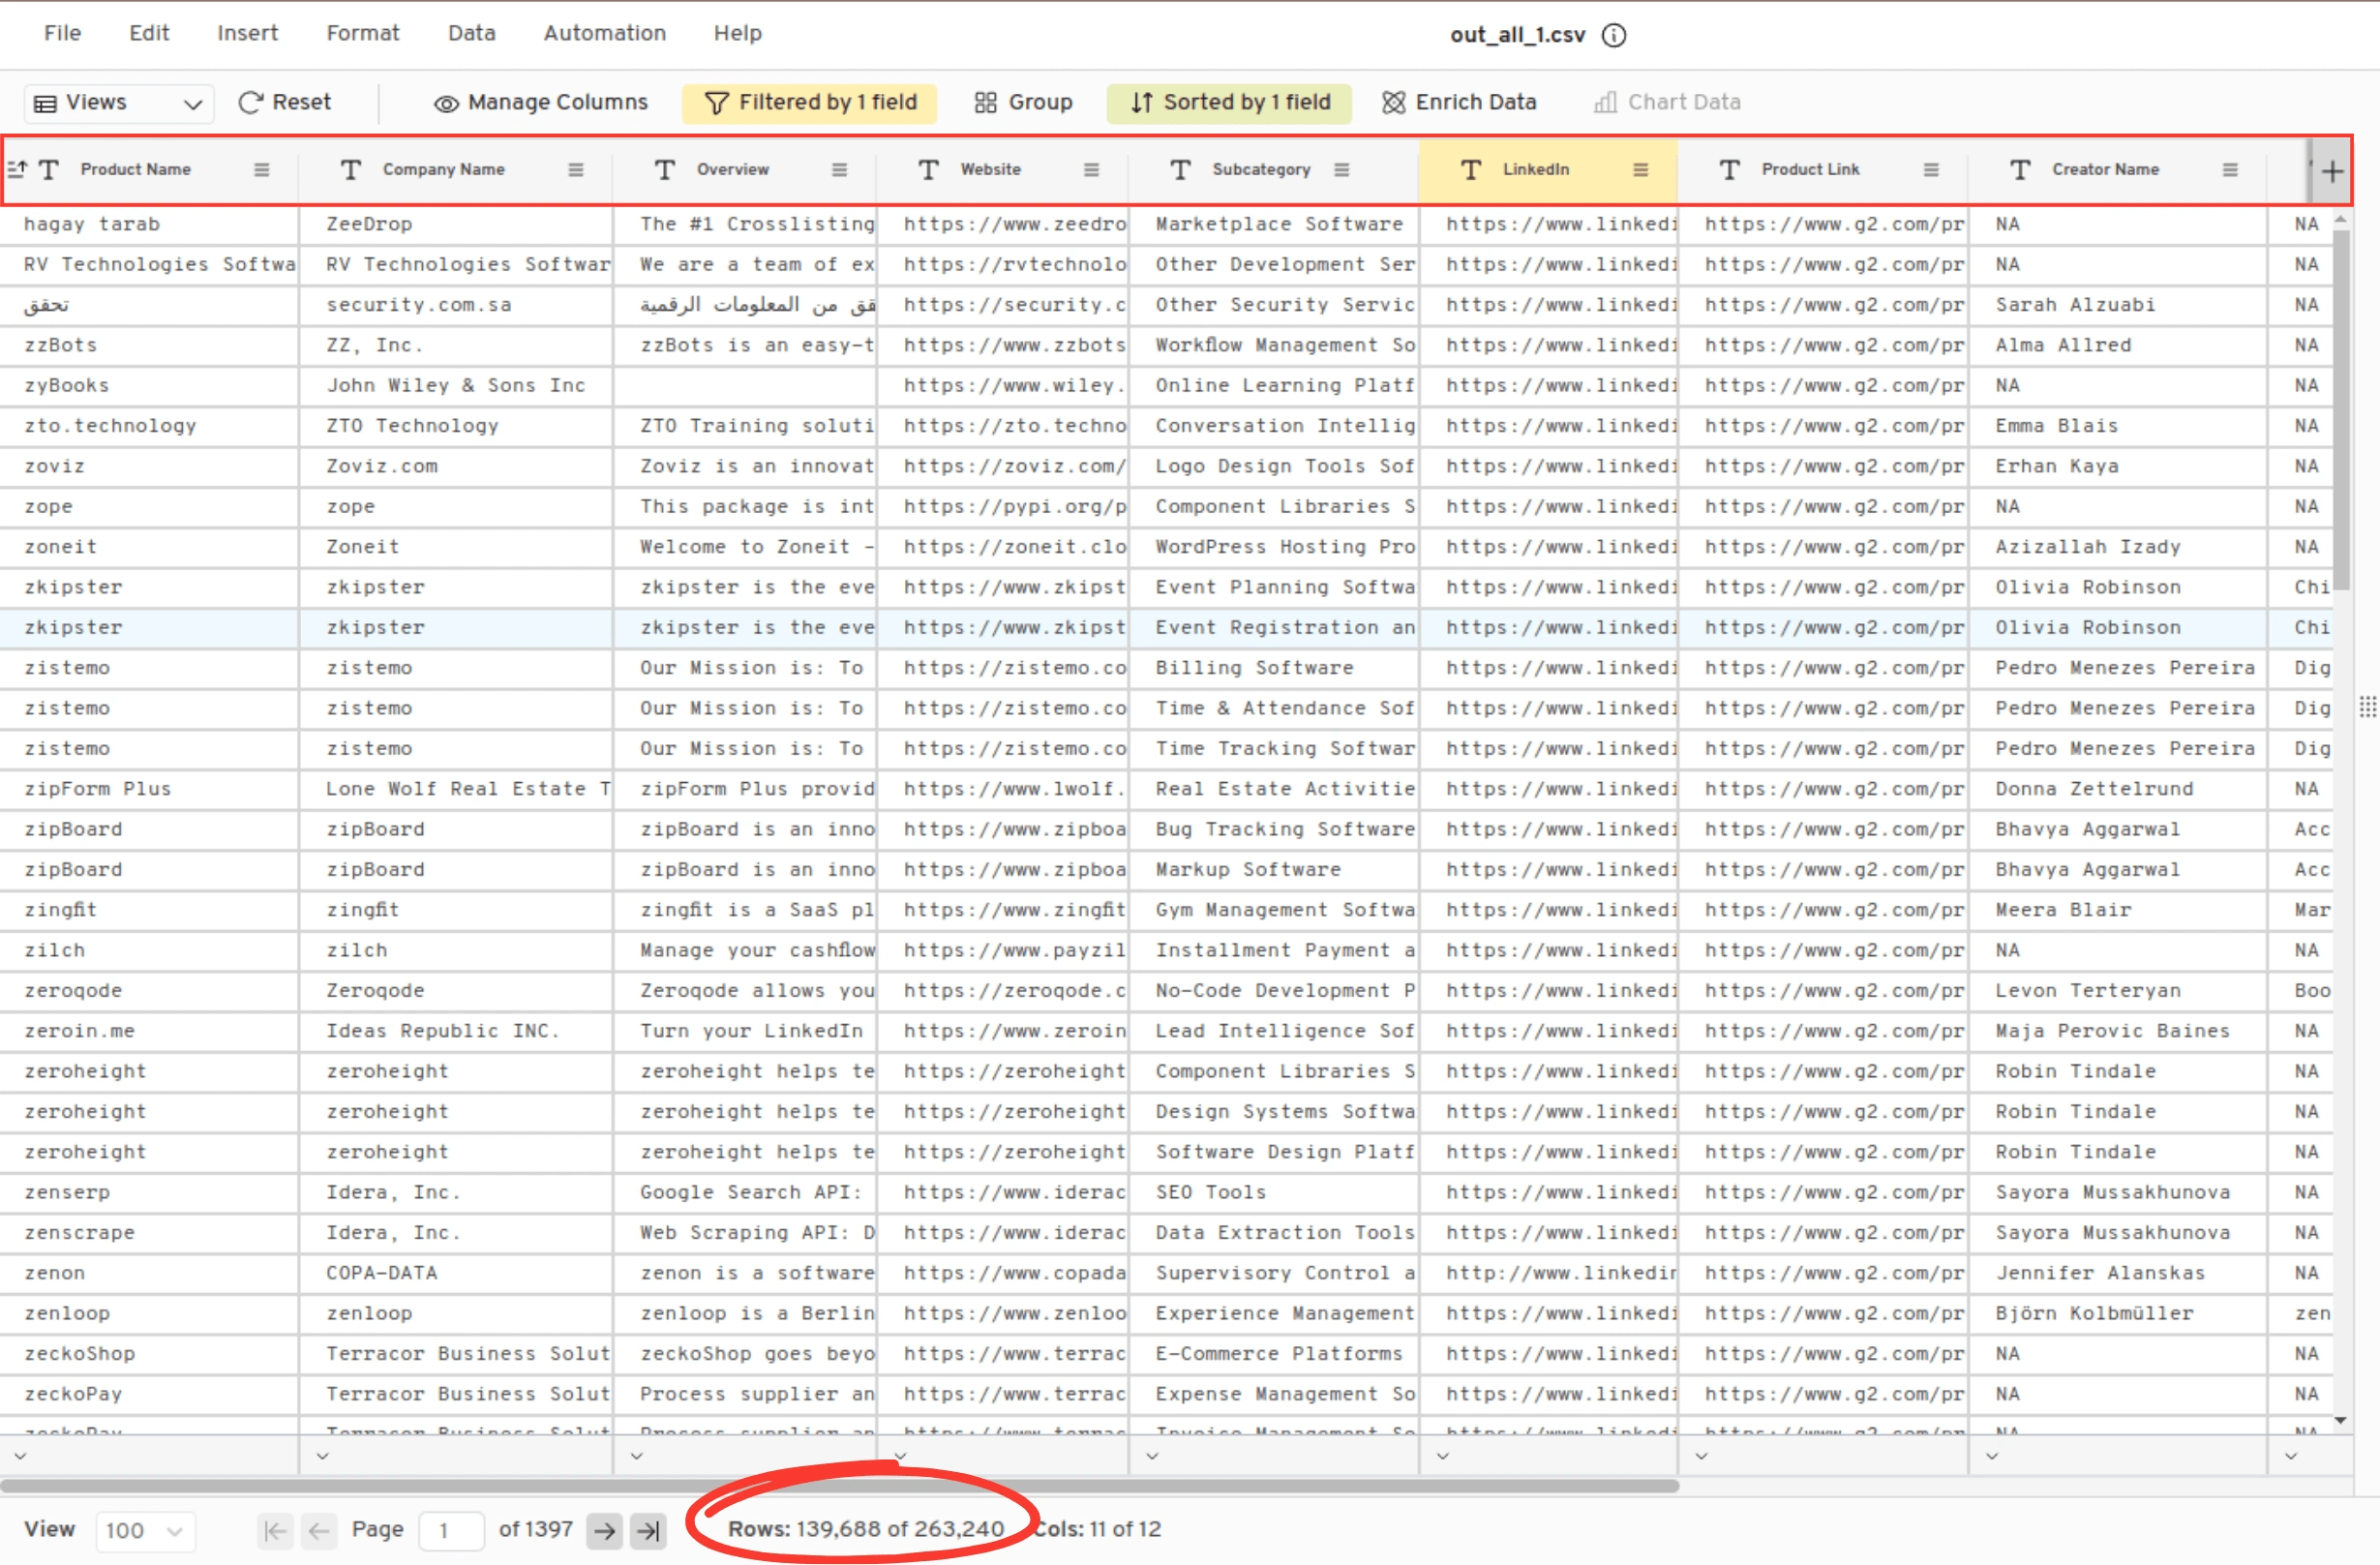Select the Billing Software subcategory cell

click(1273, 668)
